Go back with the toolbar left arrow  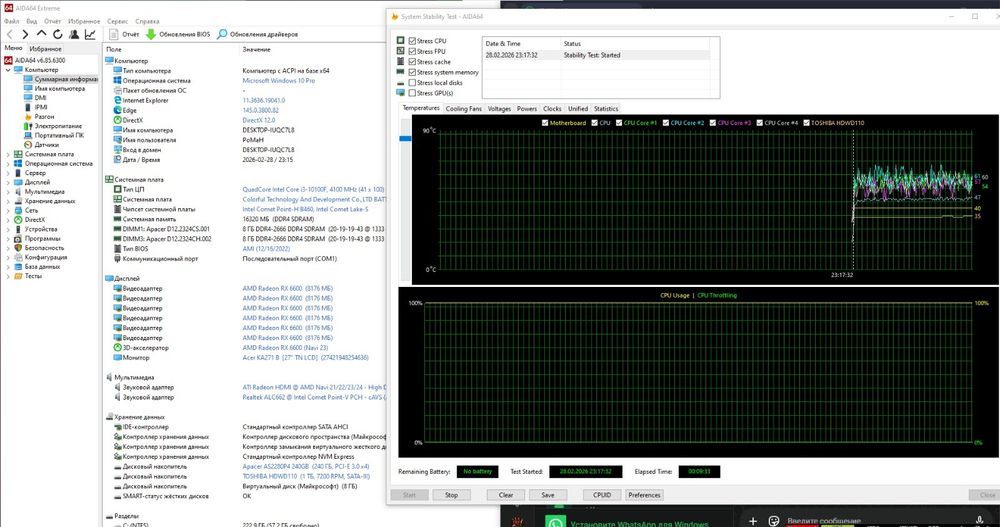click(x=10, y=34)
